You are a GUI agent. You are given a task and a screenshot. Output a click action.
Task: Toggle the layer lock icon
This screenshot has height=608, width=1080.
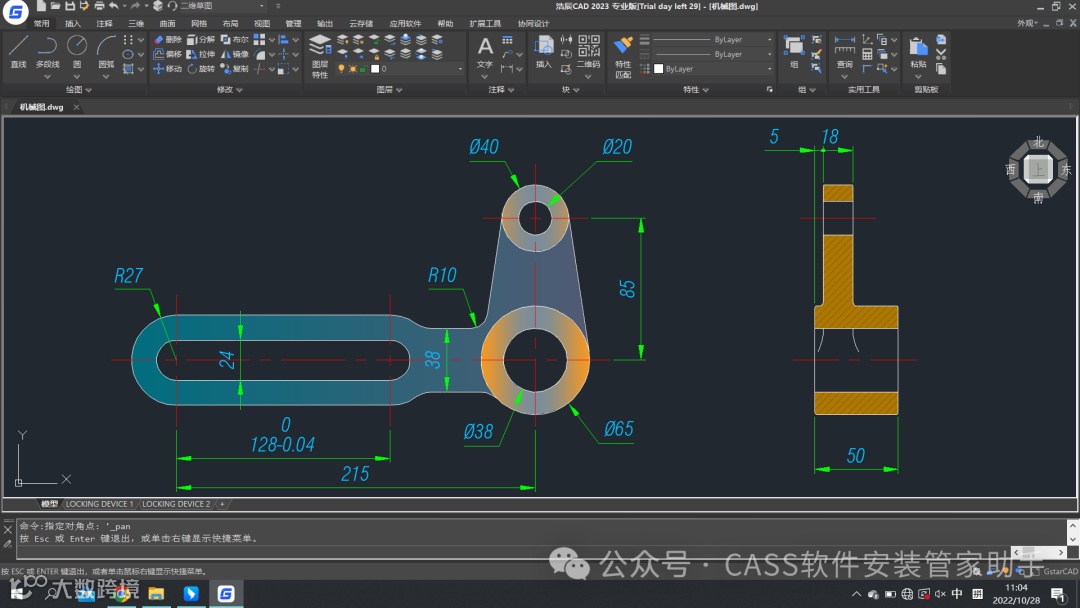[x=362, y=69]
